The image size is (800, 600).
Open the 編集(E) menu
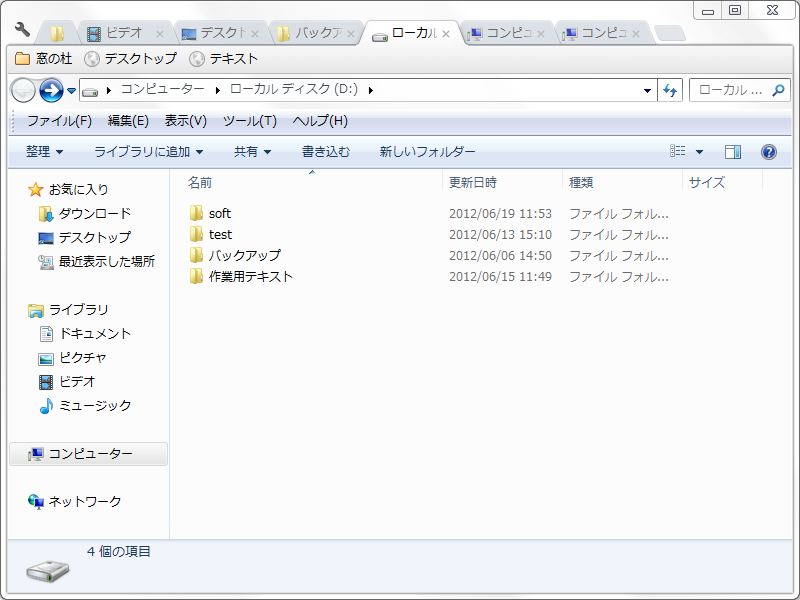pos(128,121)
